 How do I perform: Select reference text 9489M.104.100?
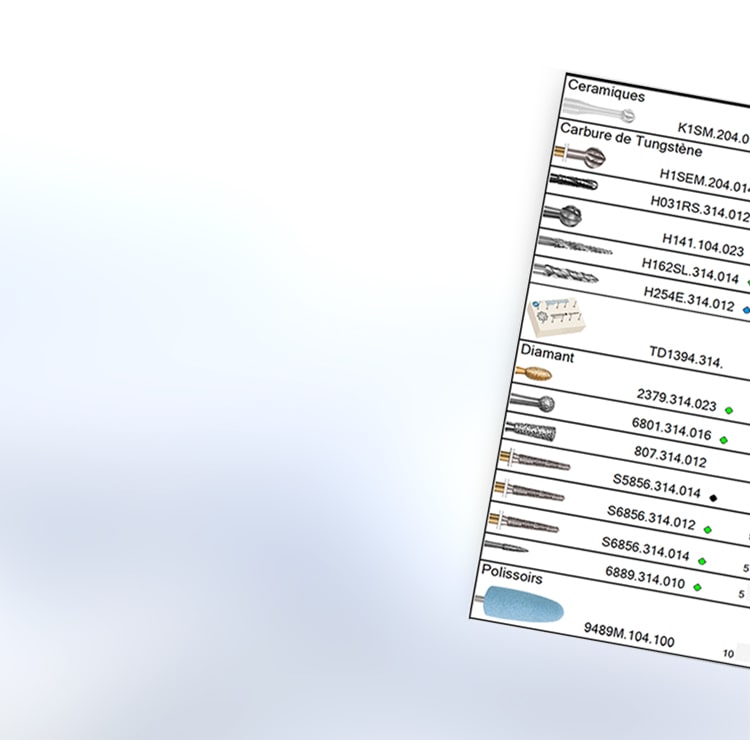[x=629, y=635]
